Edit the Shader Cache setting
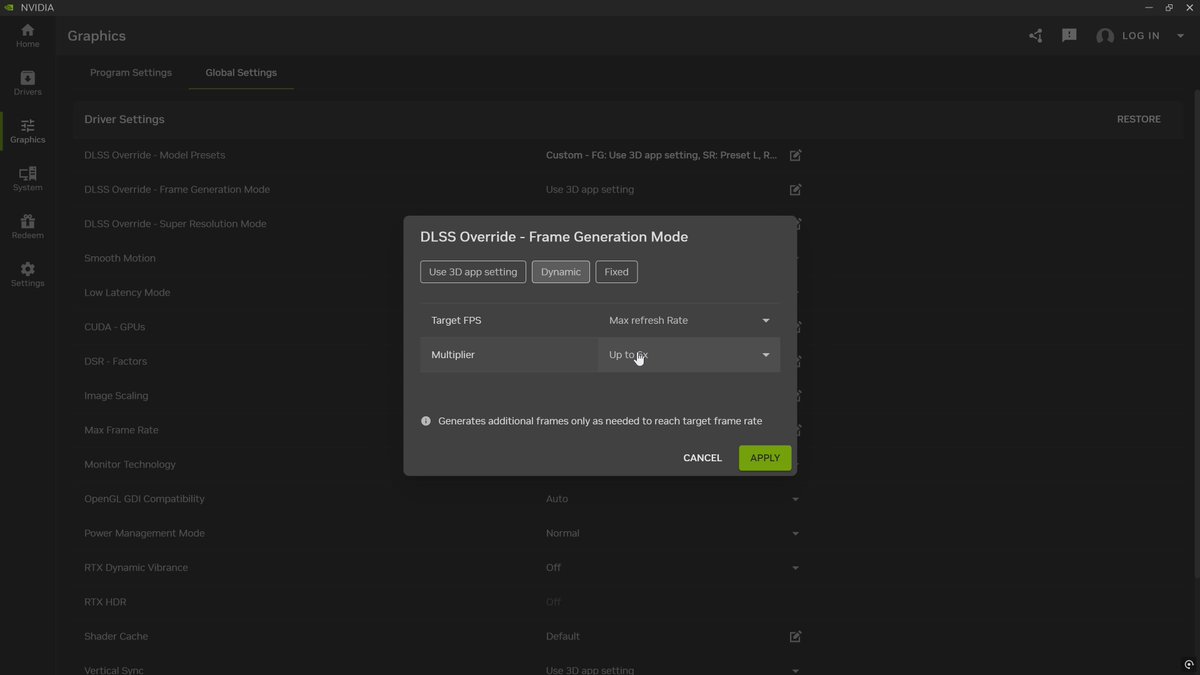Image resolution: width=1200 pixels, height=675 pixels. pyautogui.click(x=796, y=636)
